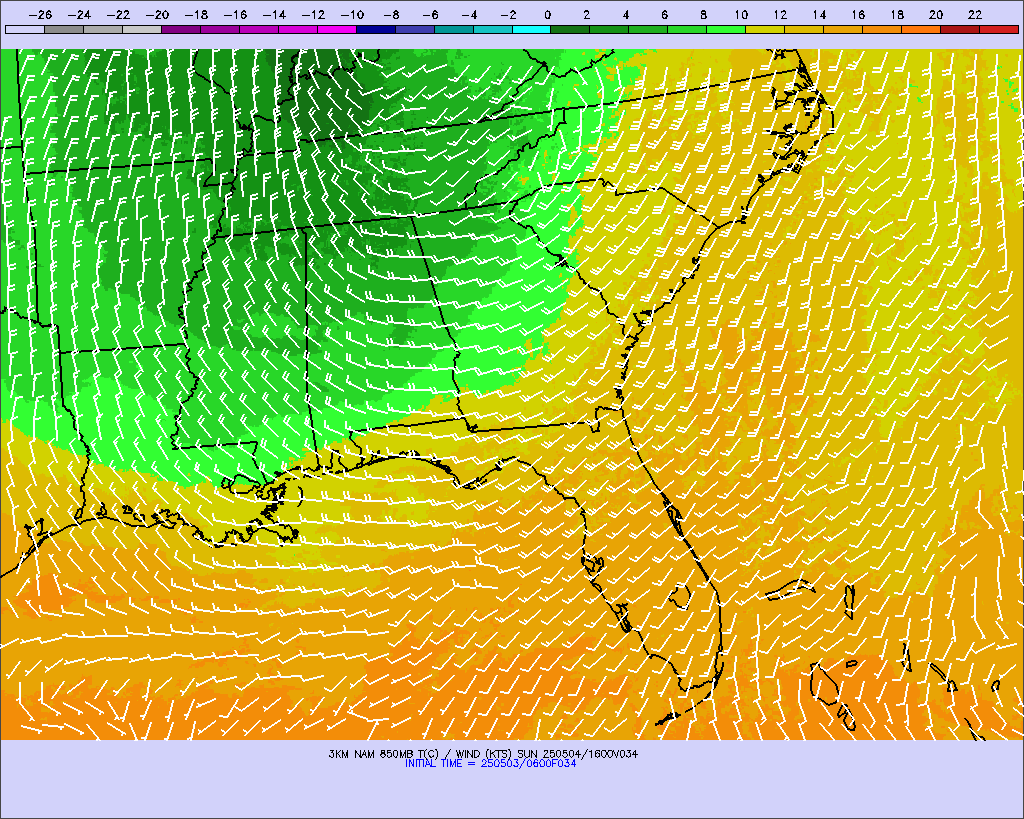Screen dimensions: 1024x819
Task: Select the color segment between -18 and -16
Action: [220, 29]
